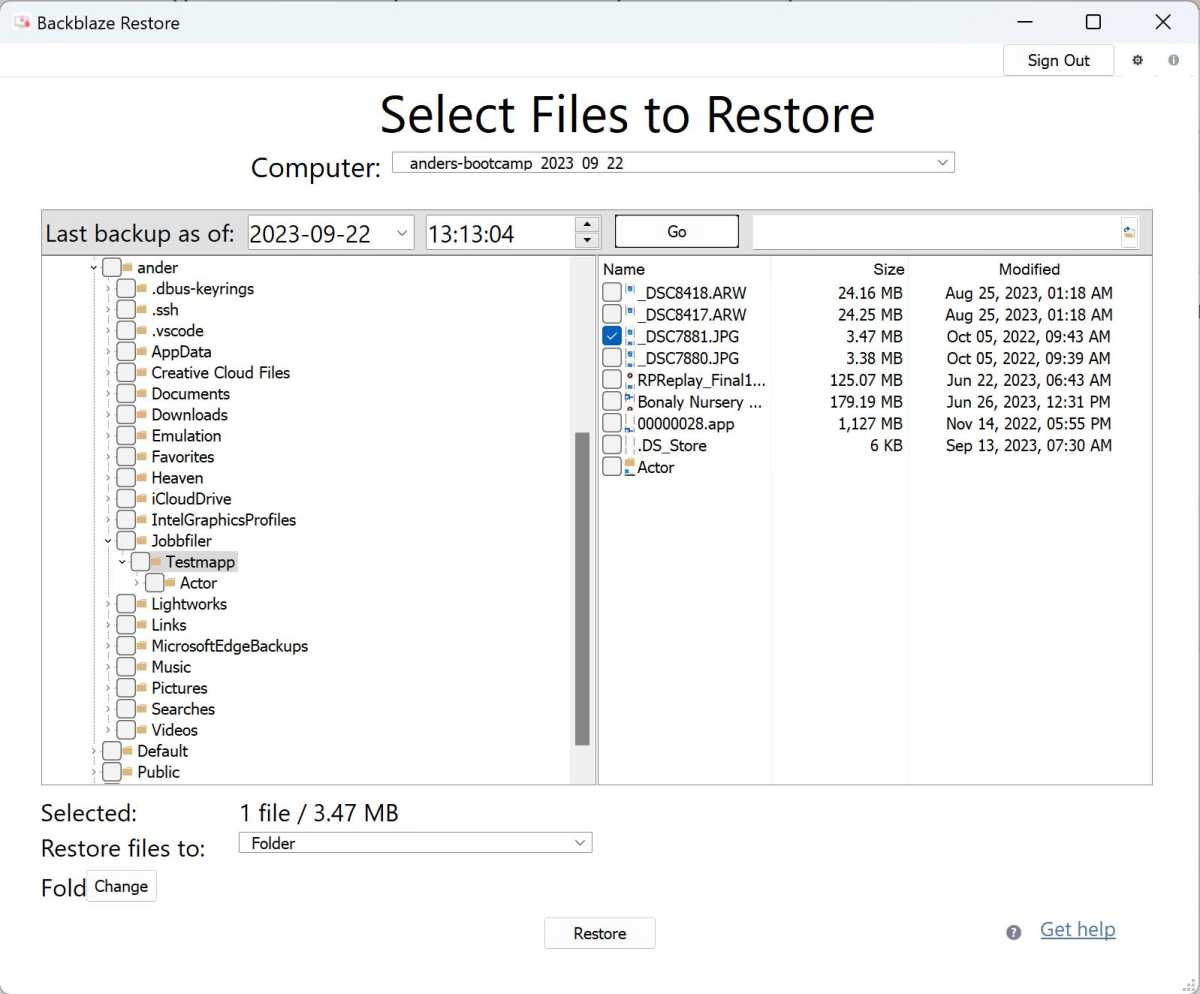Expand the Emulation folder node

108,436
